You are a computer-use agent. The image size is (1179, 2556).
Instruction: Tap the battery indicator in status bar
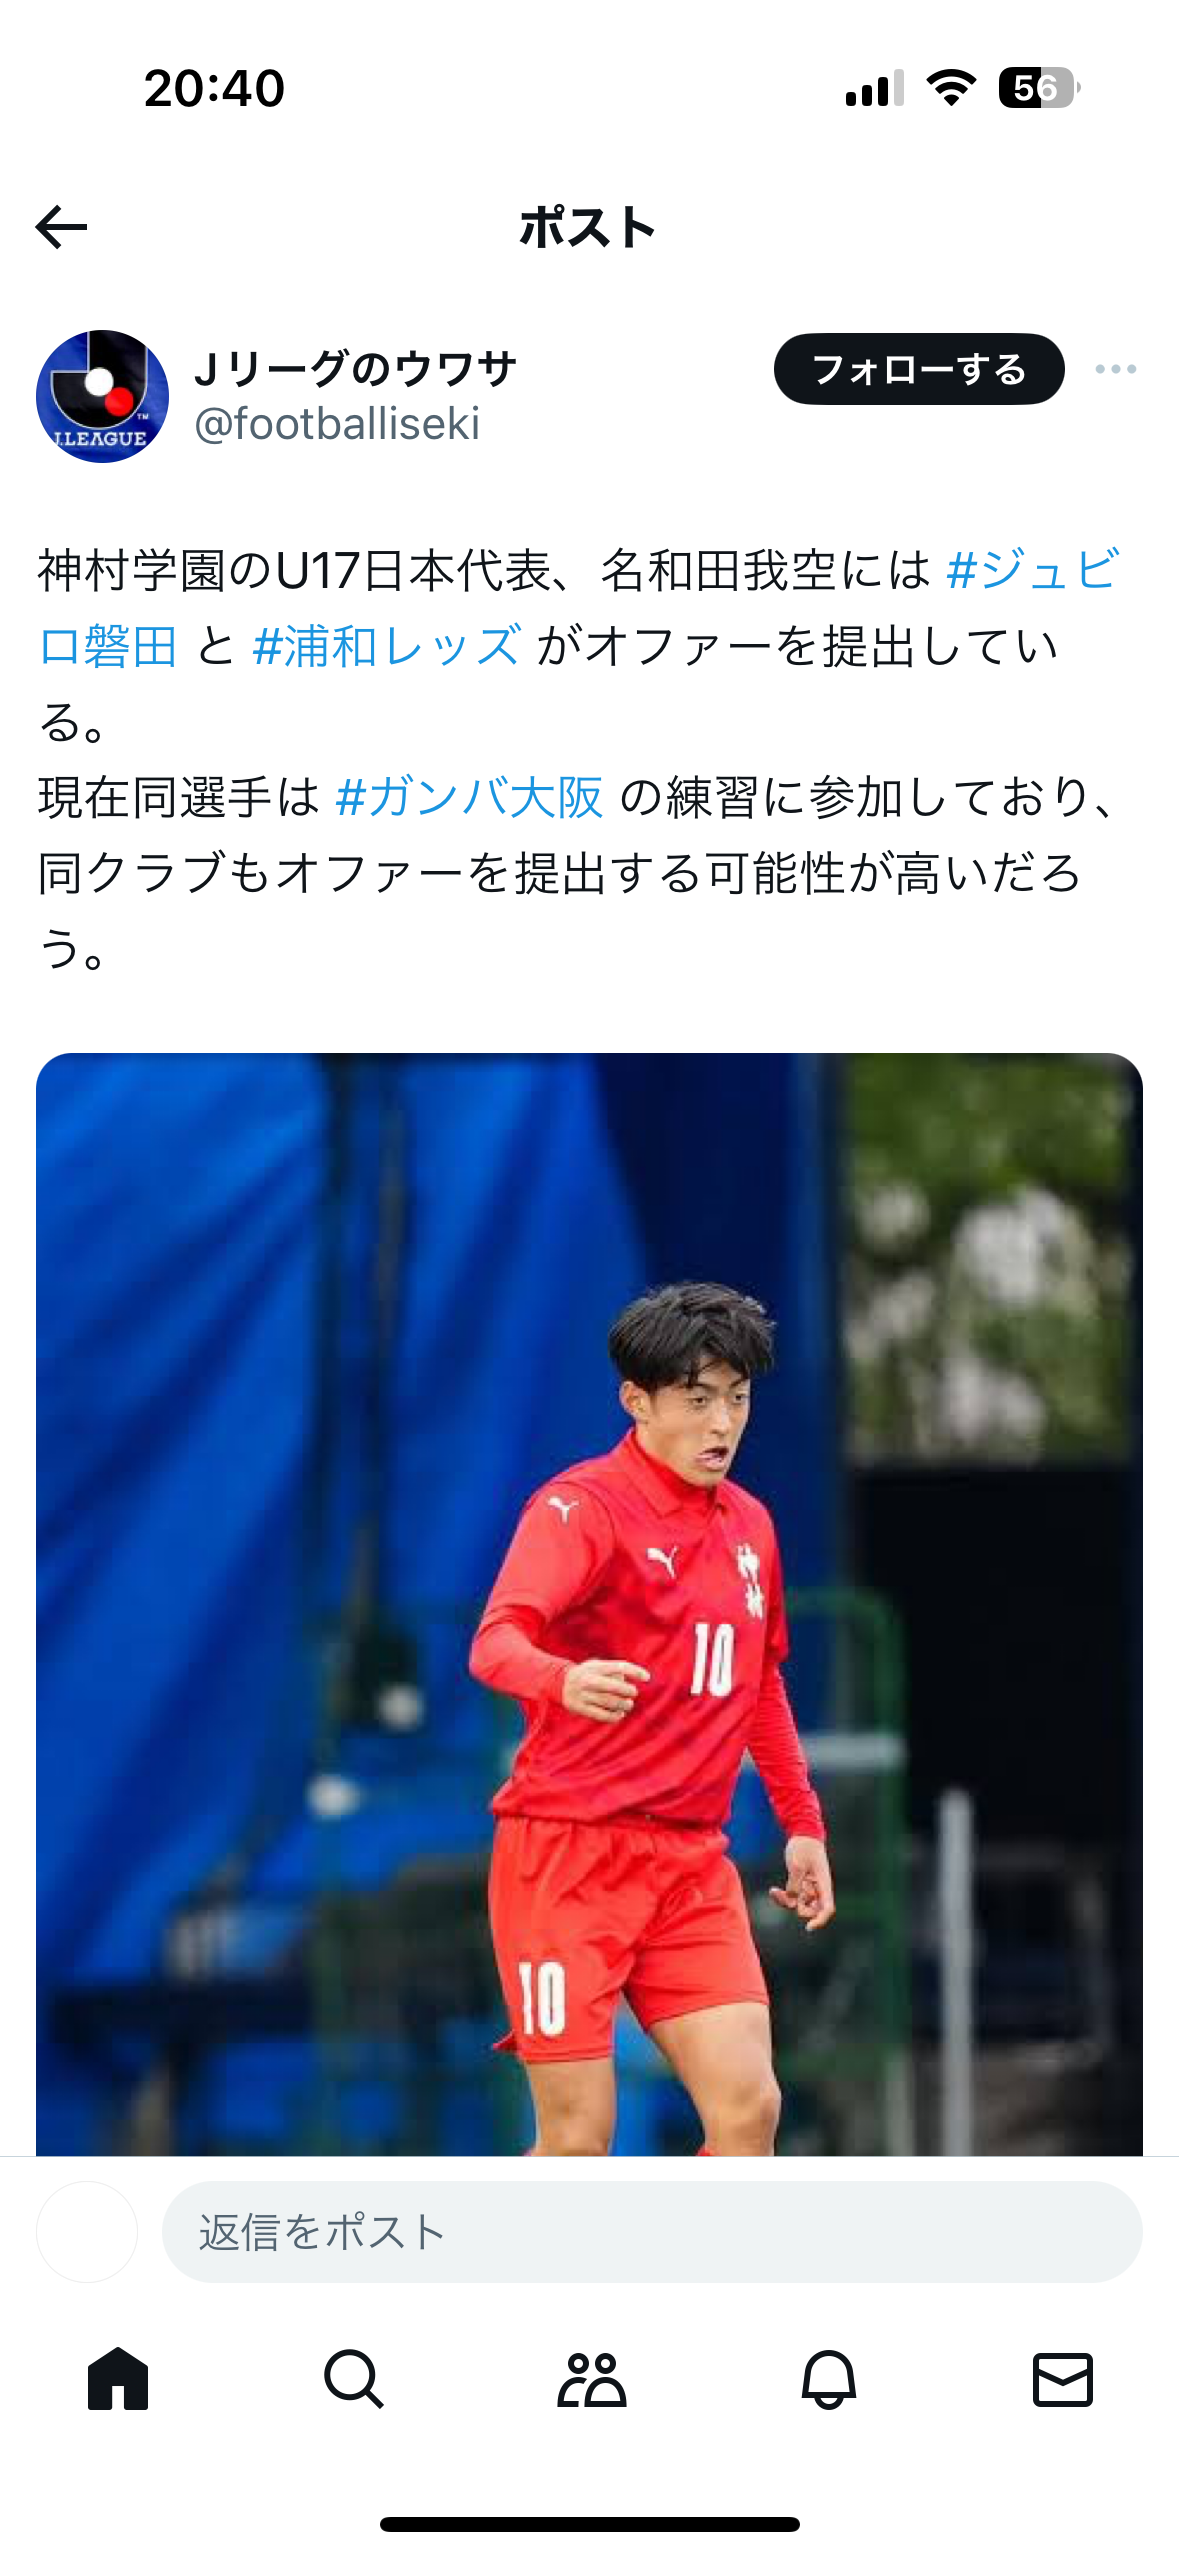(1039, 88)
